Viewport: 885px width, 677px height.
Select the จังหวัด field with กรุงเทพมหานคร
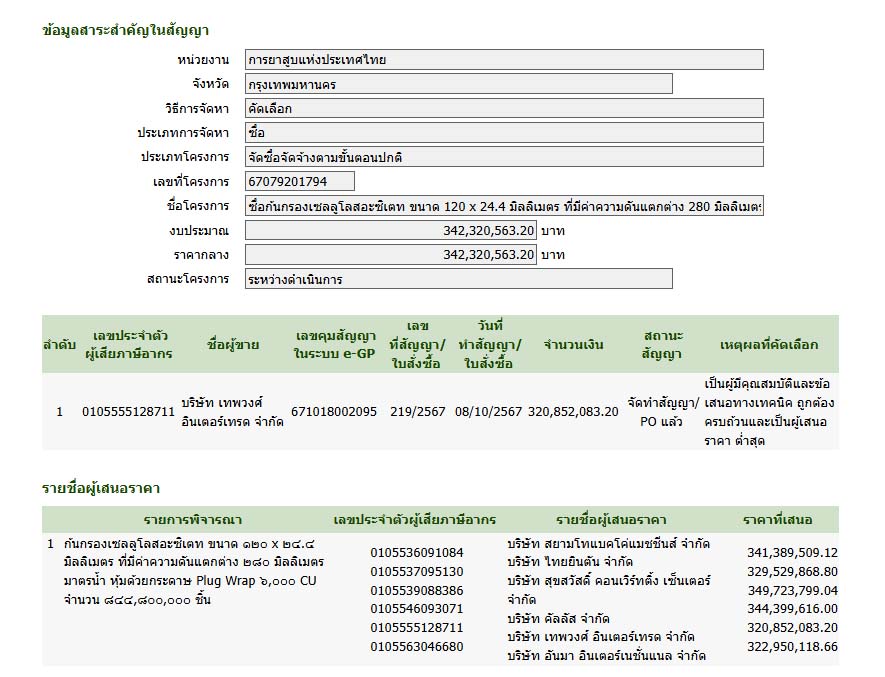click(x=458, y=84)
